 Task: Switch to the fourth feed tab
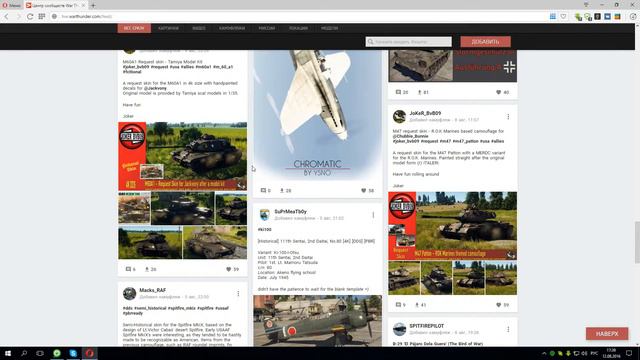tap(232, 28)
